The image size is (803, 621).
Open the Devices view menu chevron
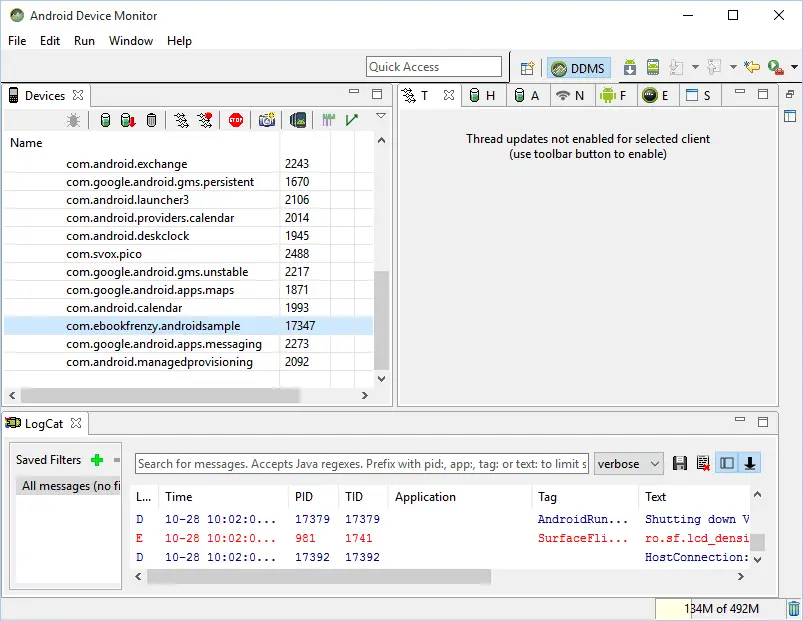click(x=380, y=116)
